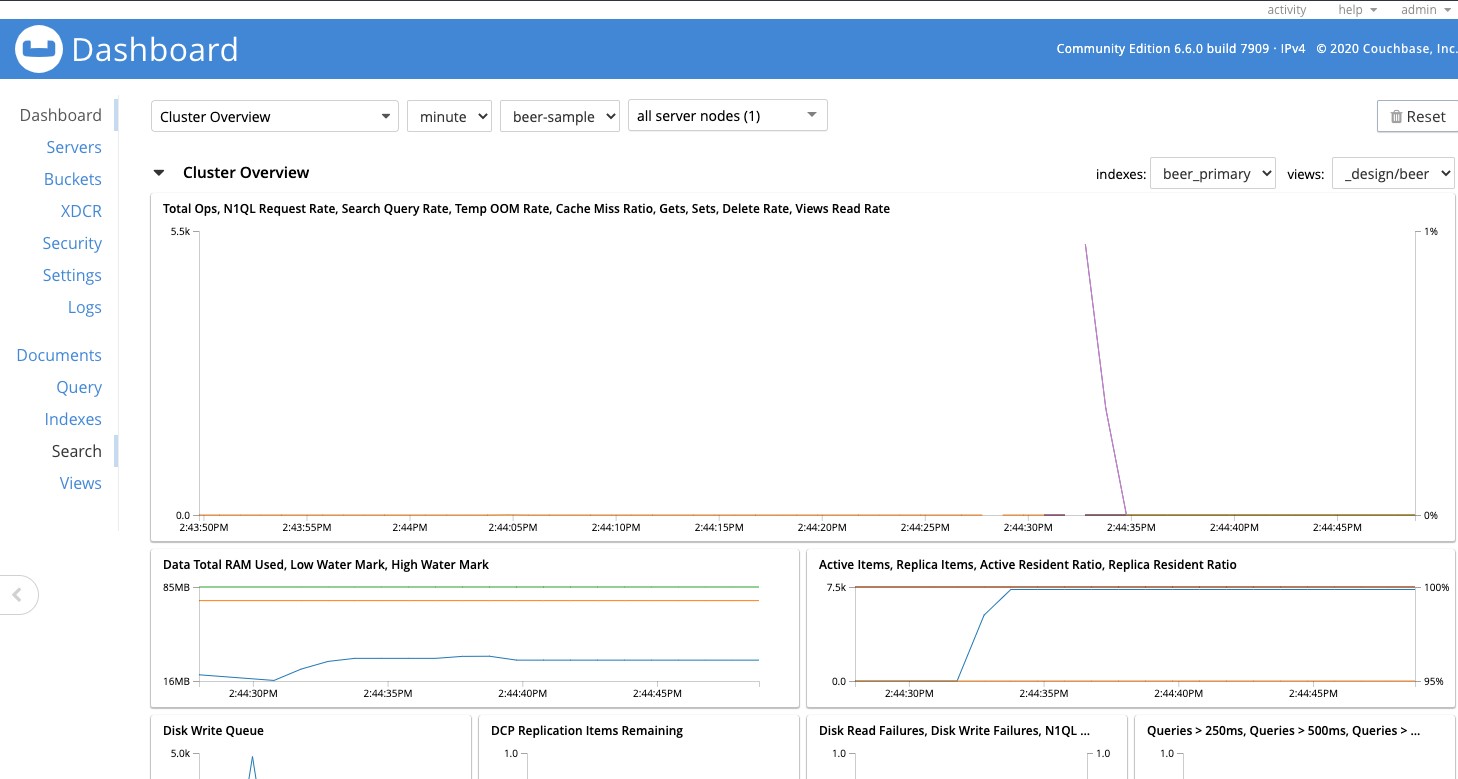The height and width of the screenshot is (779, 1458).
Task: Navigate to the Query section
Action: click(79, 387)
